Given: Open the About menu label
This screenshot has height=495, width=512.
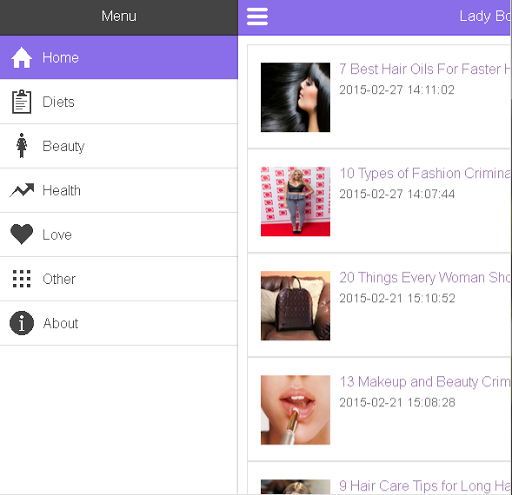Looking at the screenshot, I should pos(60,323).
